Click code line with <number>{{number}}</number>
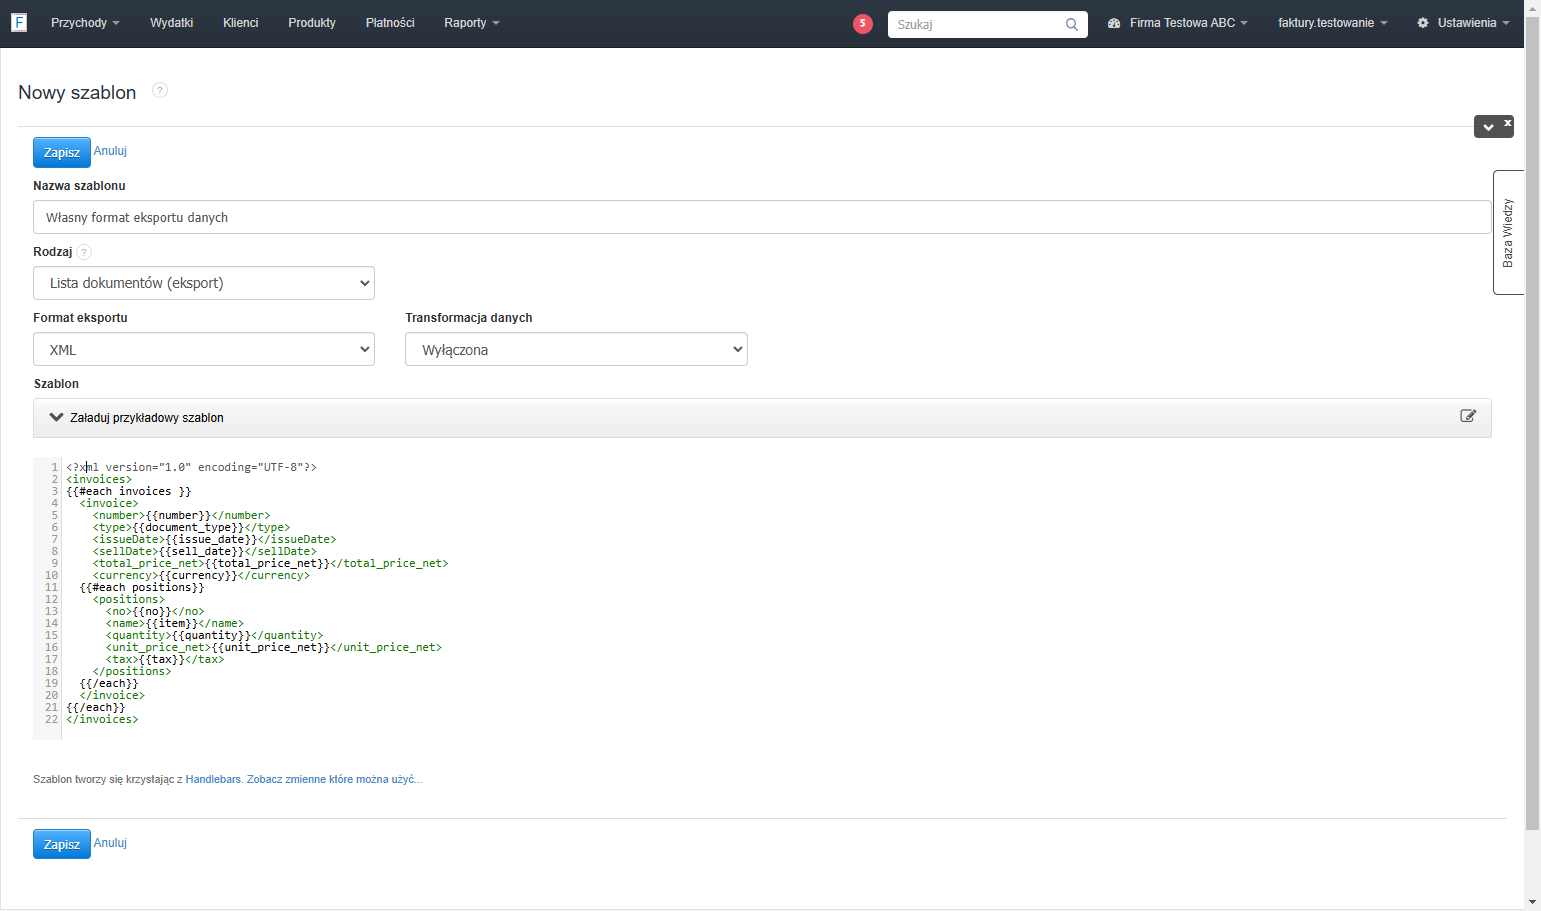1541x911 pixels. tap(182, 515)
